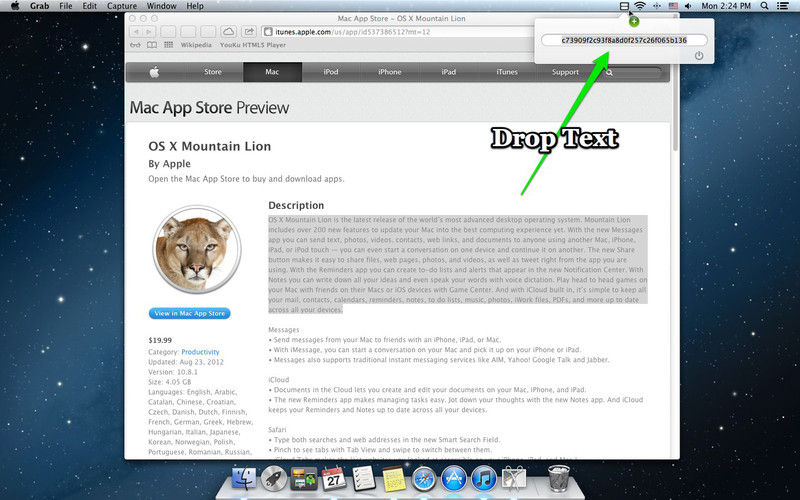800x500 pixels.
Task: Click the OS X Mountain Lion title
Action: click(x=210, y=146)
